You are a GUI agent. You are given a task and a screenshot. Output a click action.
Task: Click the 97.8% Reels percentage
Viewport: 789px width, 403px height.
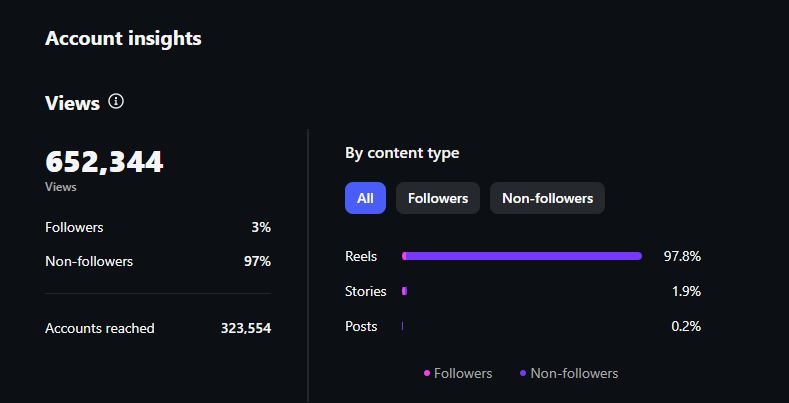pos(682,256)
